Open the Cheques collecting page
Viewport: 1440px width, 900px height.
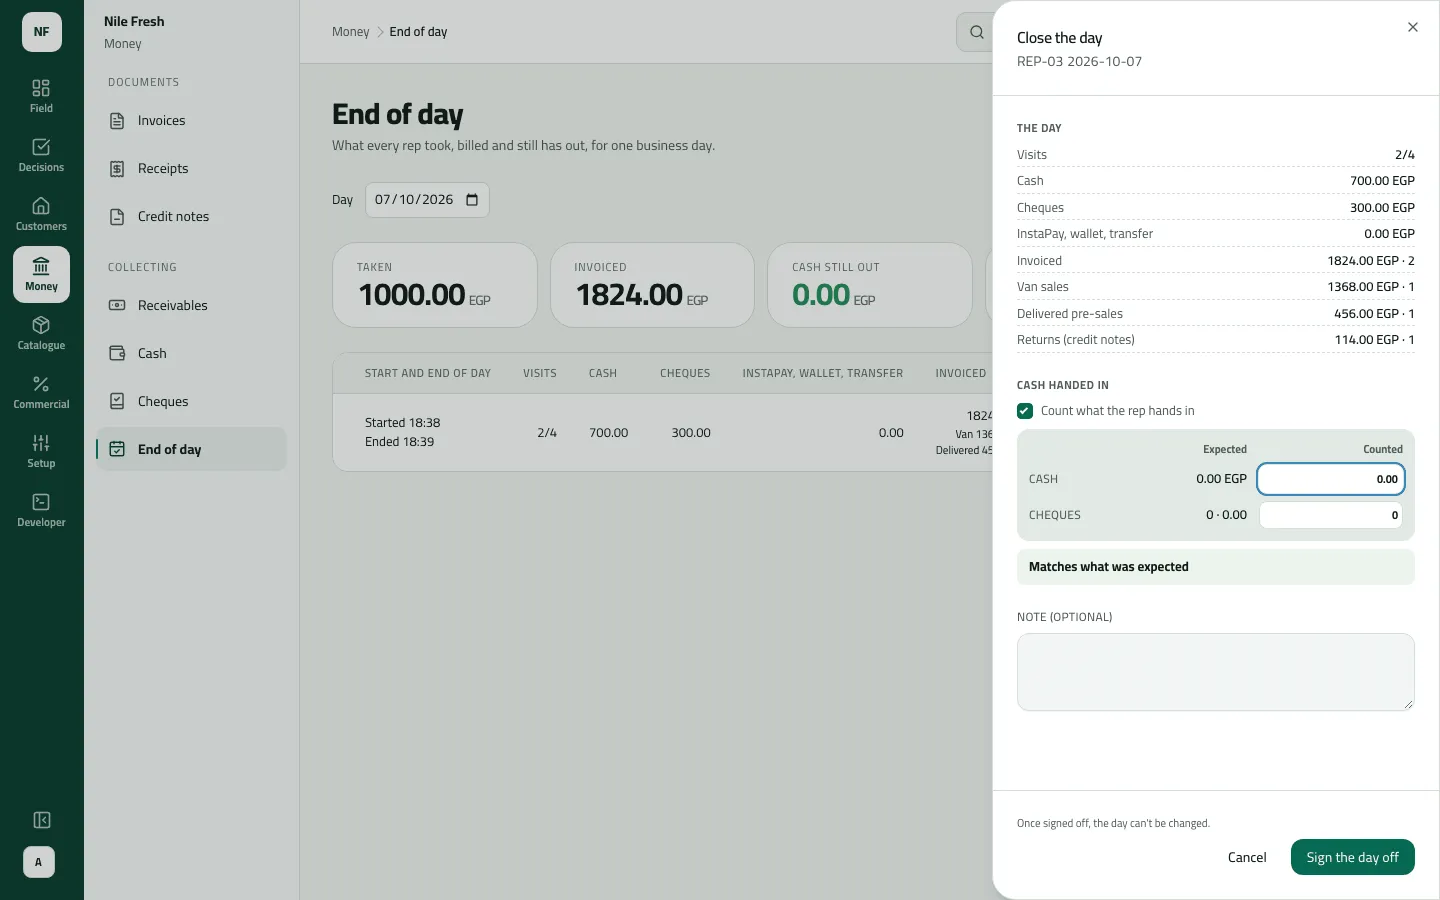[x=191, y=402]
